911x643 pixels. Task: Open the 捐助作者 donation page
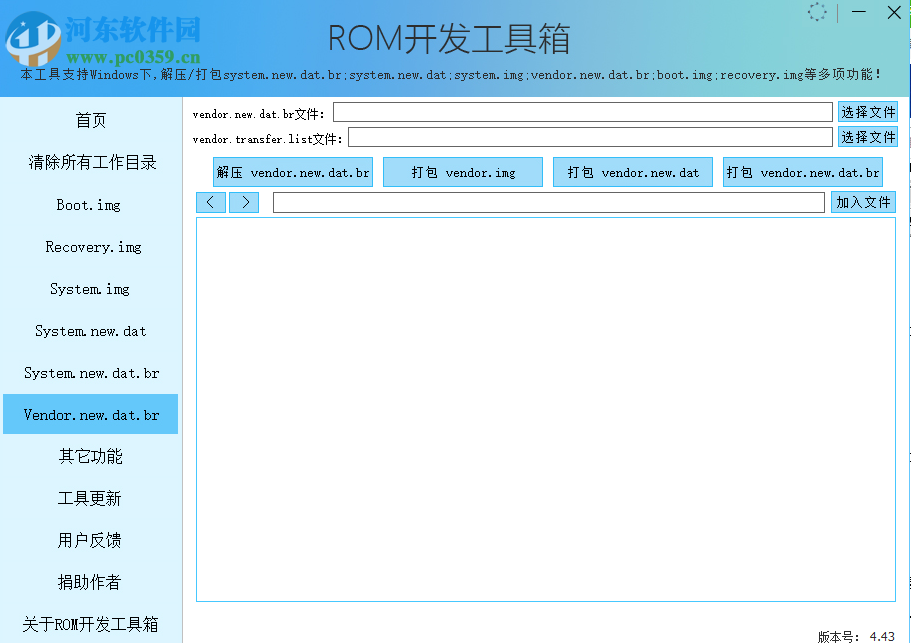(90, 581)
